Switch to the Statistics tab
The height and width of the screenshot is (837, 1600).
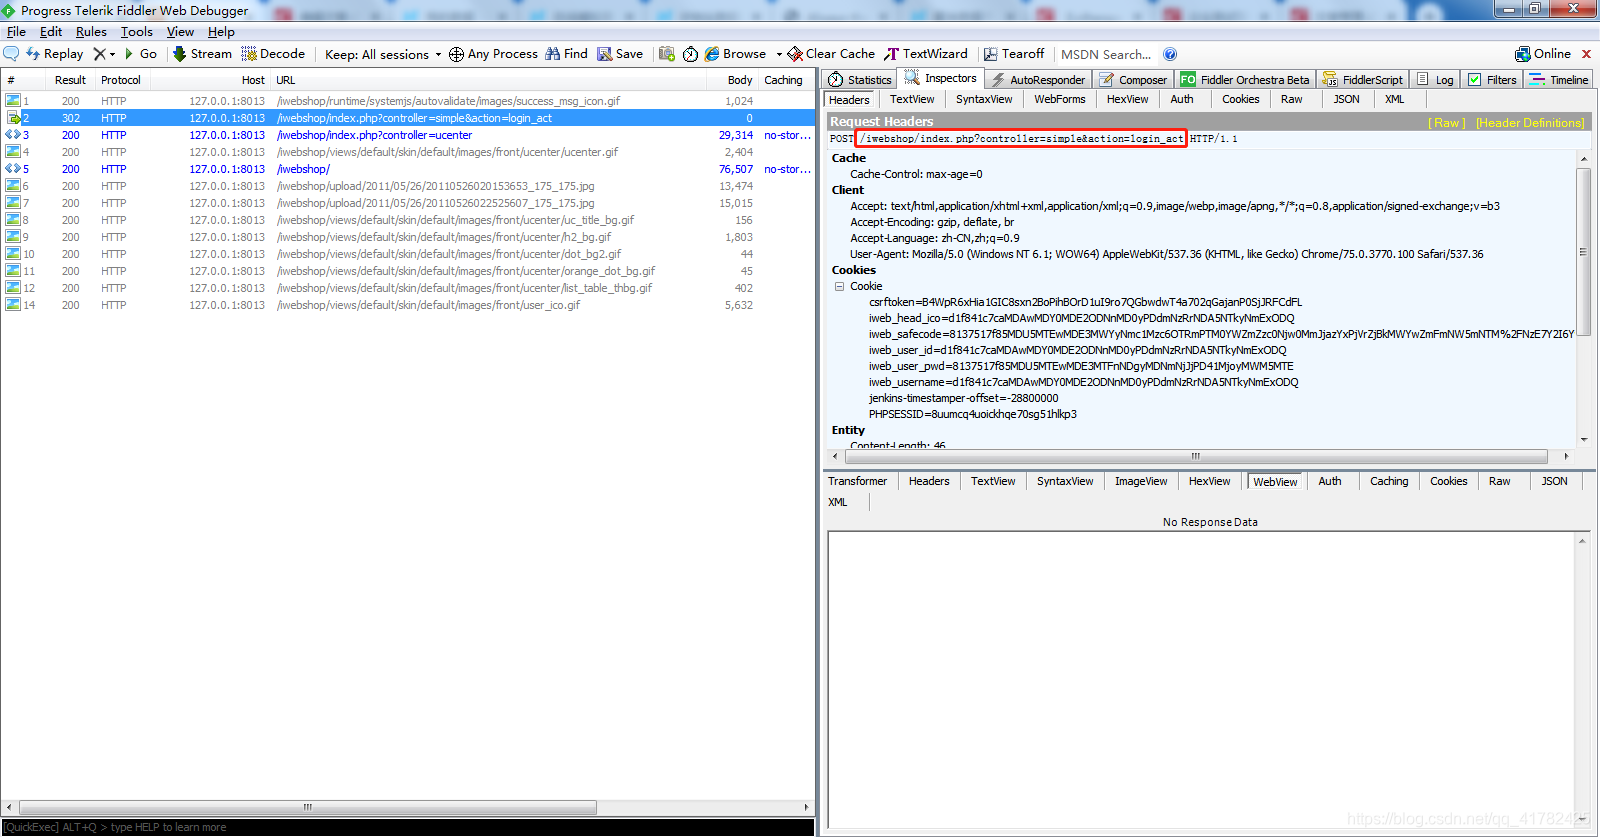tap(860, 80)
